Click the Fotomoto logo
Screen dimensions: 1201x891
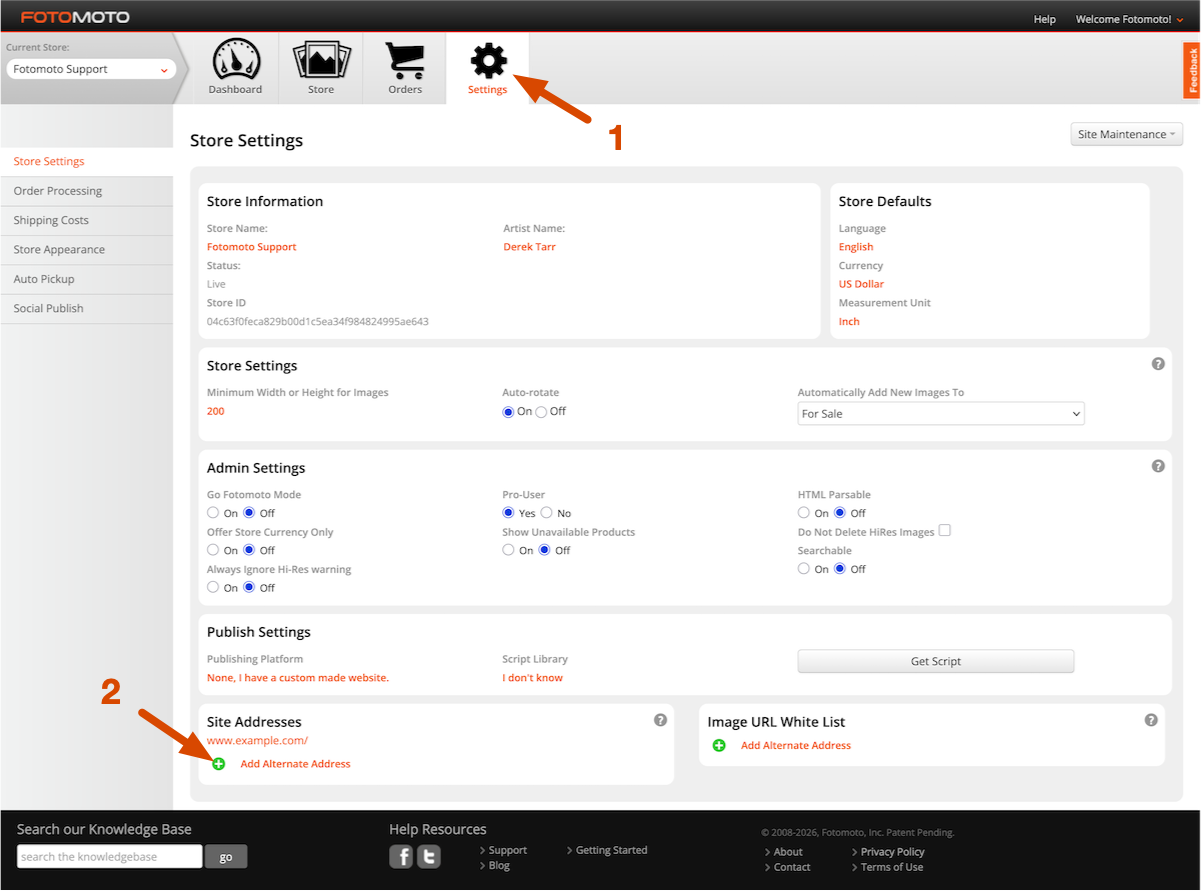(75, 17)
